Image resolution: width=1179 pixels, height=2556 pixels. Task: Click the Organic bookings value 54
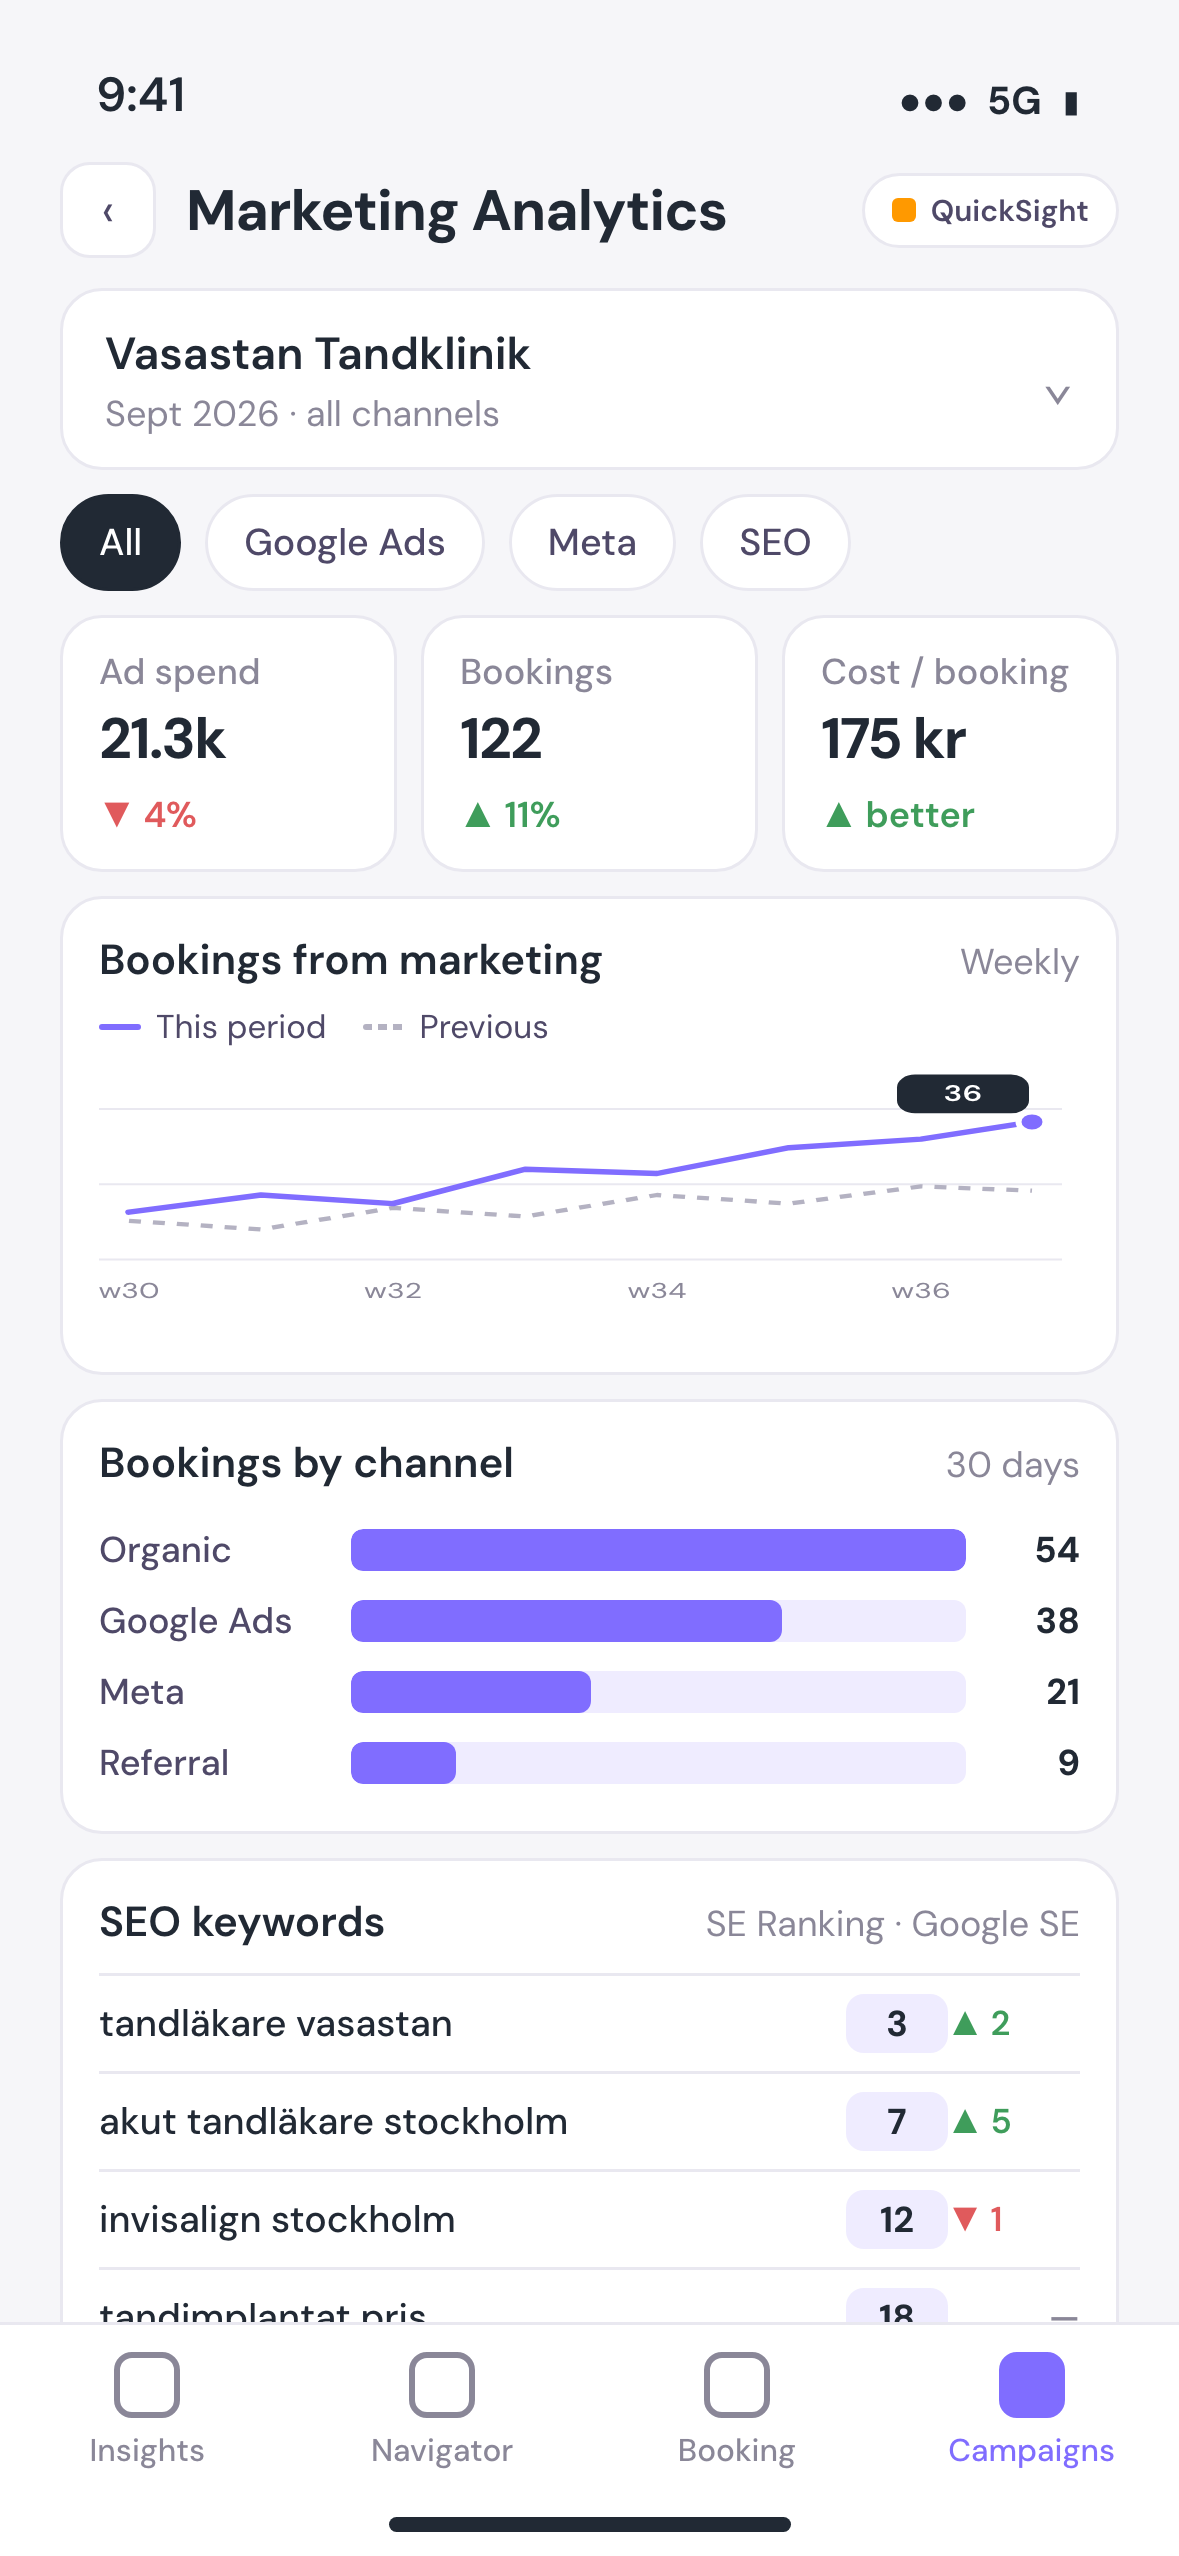point(1057,1550)
